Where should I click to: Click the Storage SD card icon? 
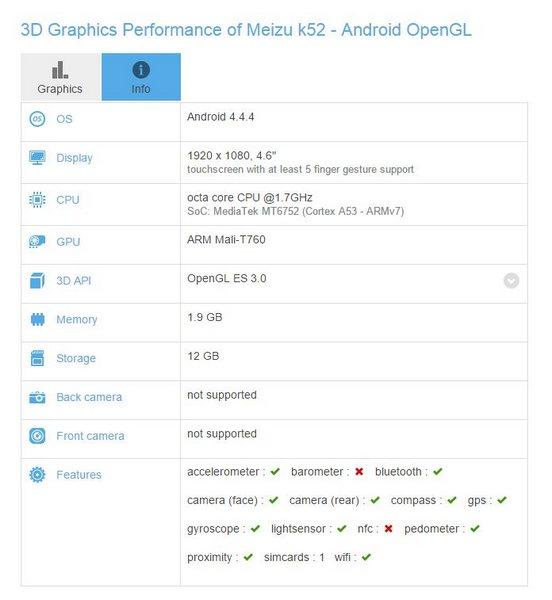[37, 358]
